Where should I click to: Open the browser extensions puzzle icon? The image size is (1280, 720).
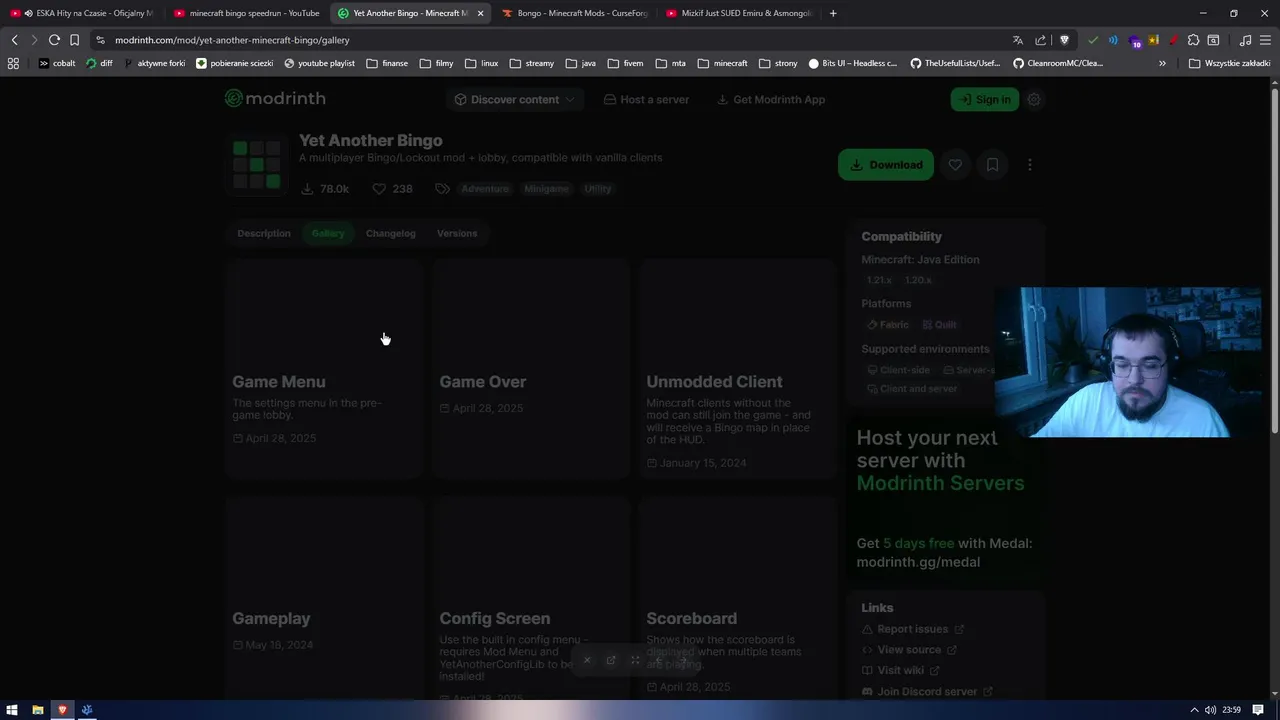(1193, 40)
